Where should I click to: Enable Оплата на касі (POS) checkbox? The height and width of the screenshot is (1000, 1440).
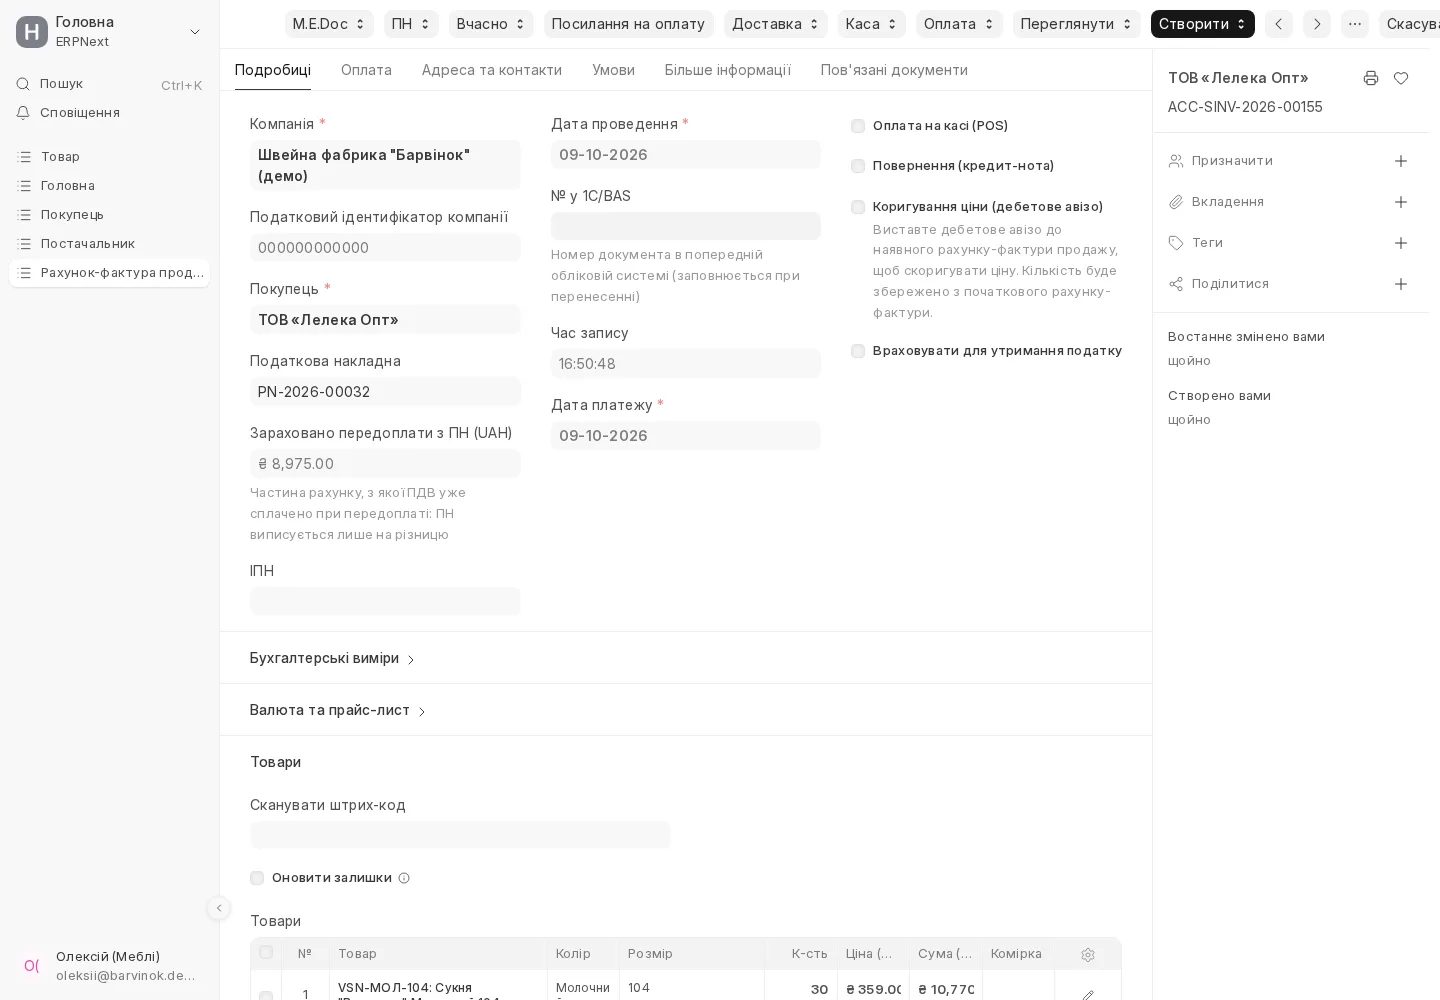(858, 126)
